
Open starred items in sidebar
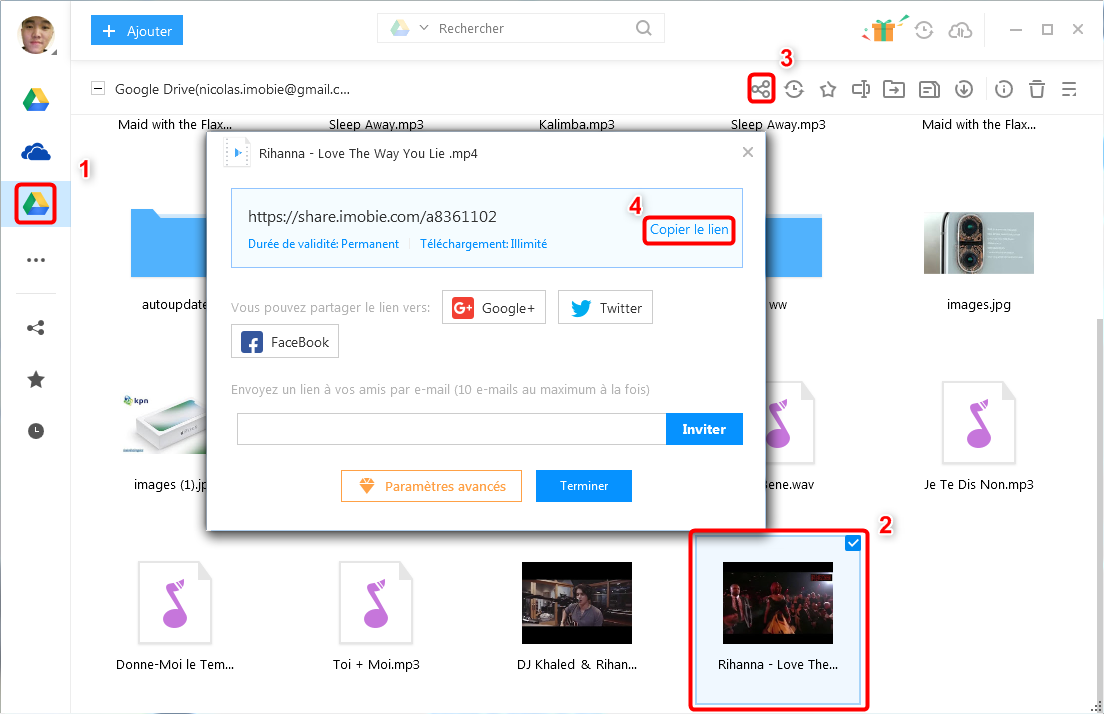coord(36,380)
